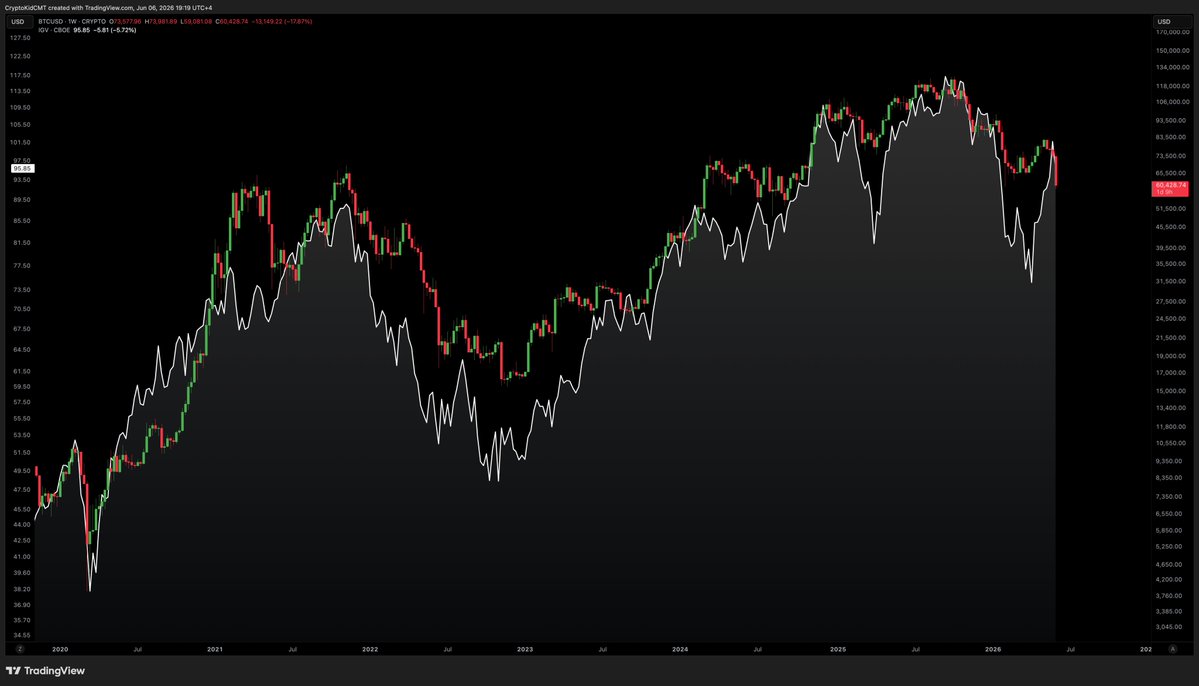Click the red 60,428.74 current price label
The image size is (1199, 686).
click(1170, 188)
